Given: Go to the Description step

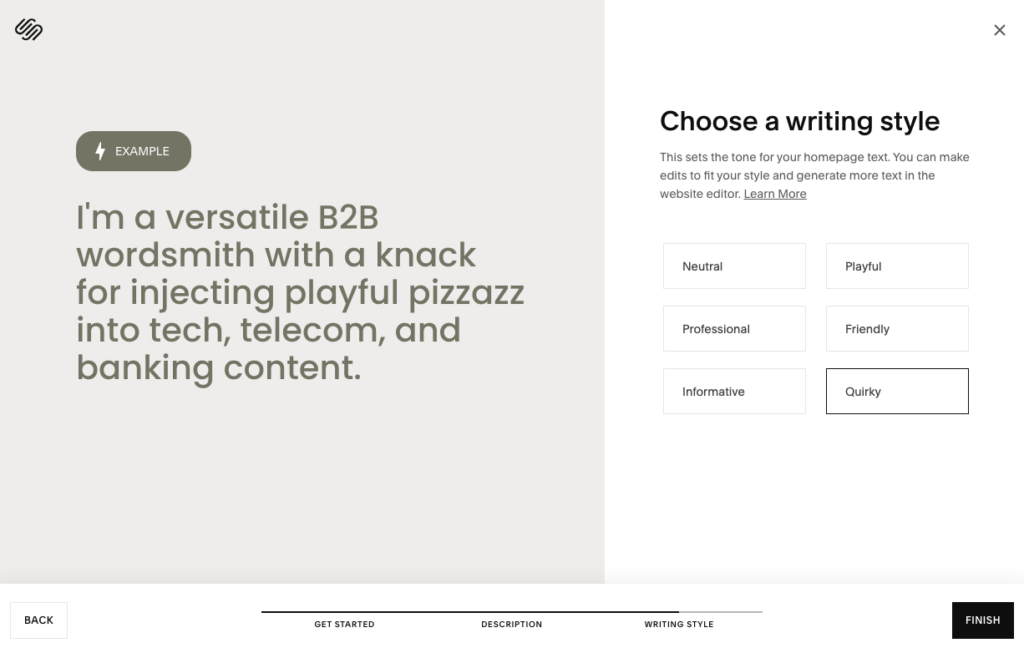Looking at the screenshot, I should (x=511, y=624).
